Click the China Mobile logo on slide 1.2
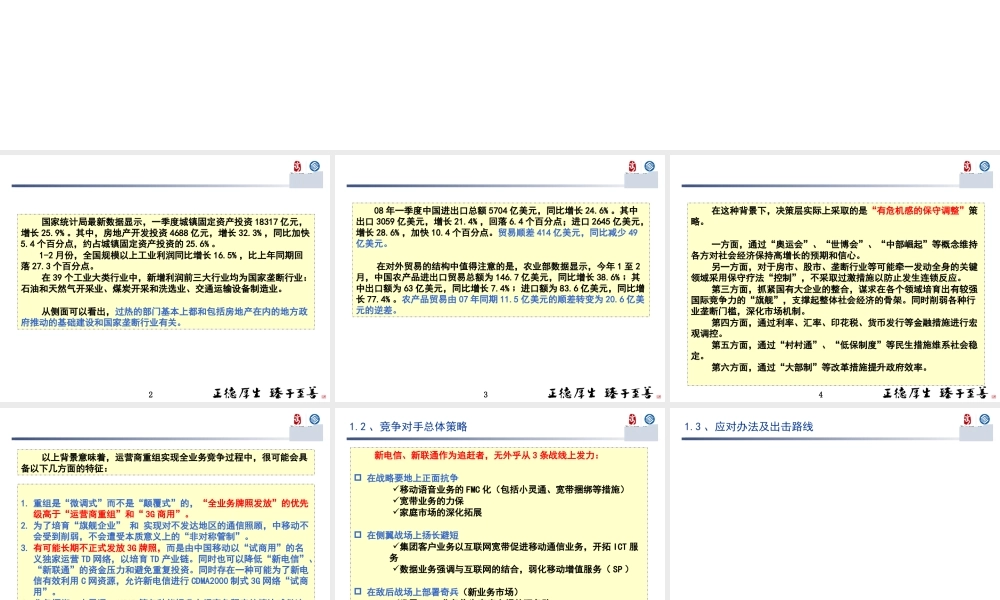The width and height of the screenshot is (1000, 600). click(x=649, y=419)
